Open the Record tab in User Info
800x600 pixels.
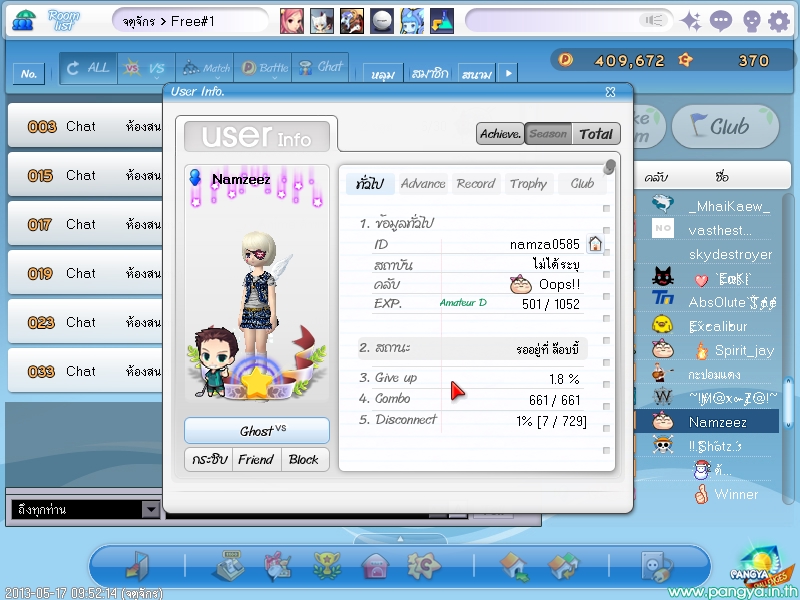[x=476, y=184]
